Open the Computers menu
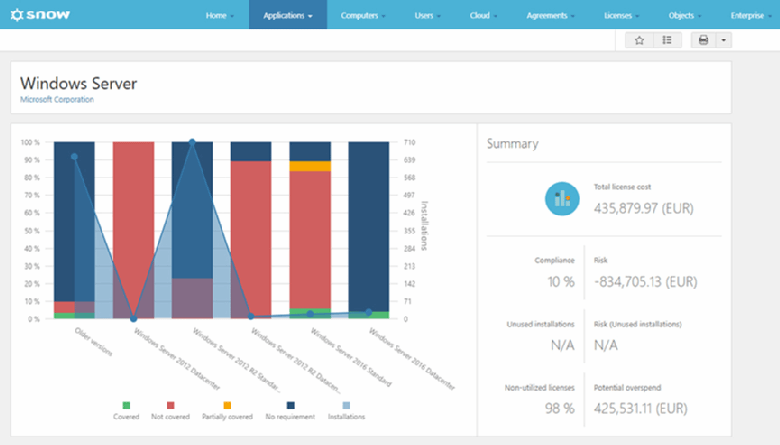 click(x=363, y=15)
